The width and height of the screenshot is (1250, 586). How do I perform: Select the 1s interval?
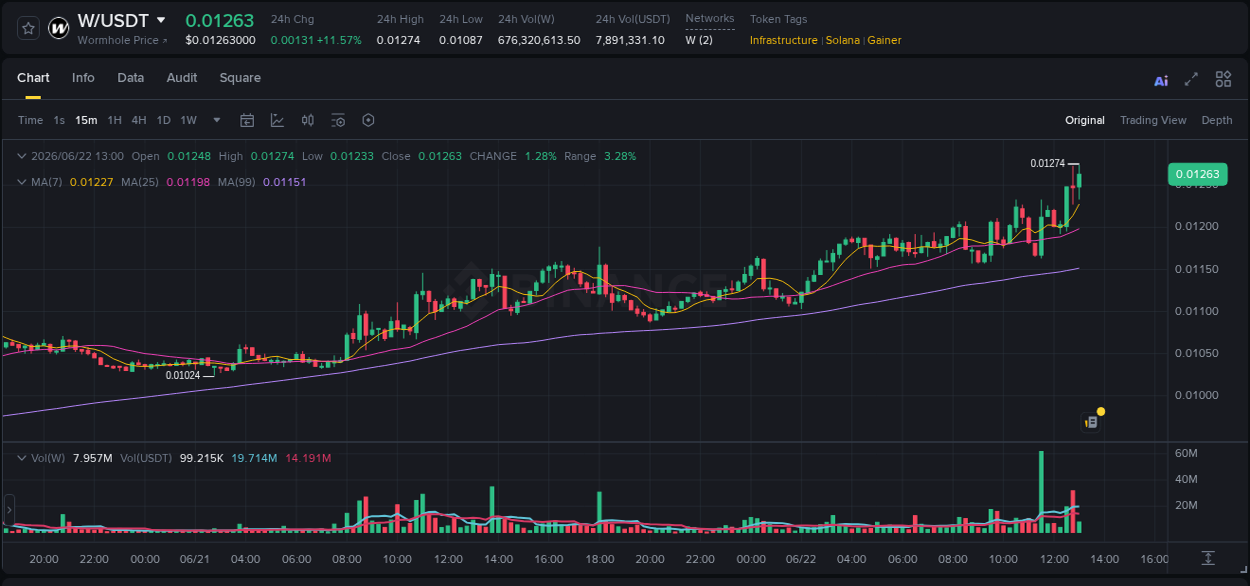(x=59, y=120)
